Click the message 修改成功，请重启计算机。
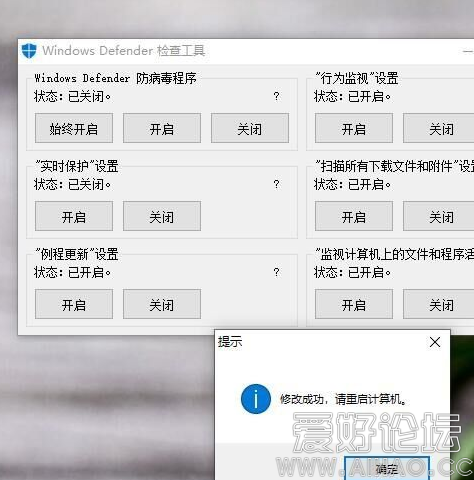Viewport: 474px width, 480px height. 343,399
